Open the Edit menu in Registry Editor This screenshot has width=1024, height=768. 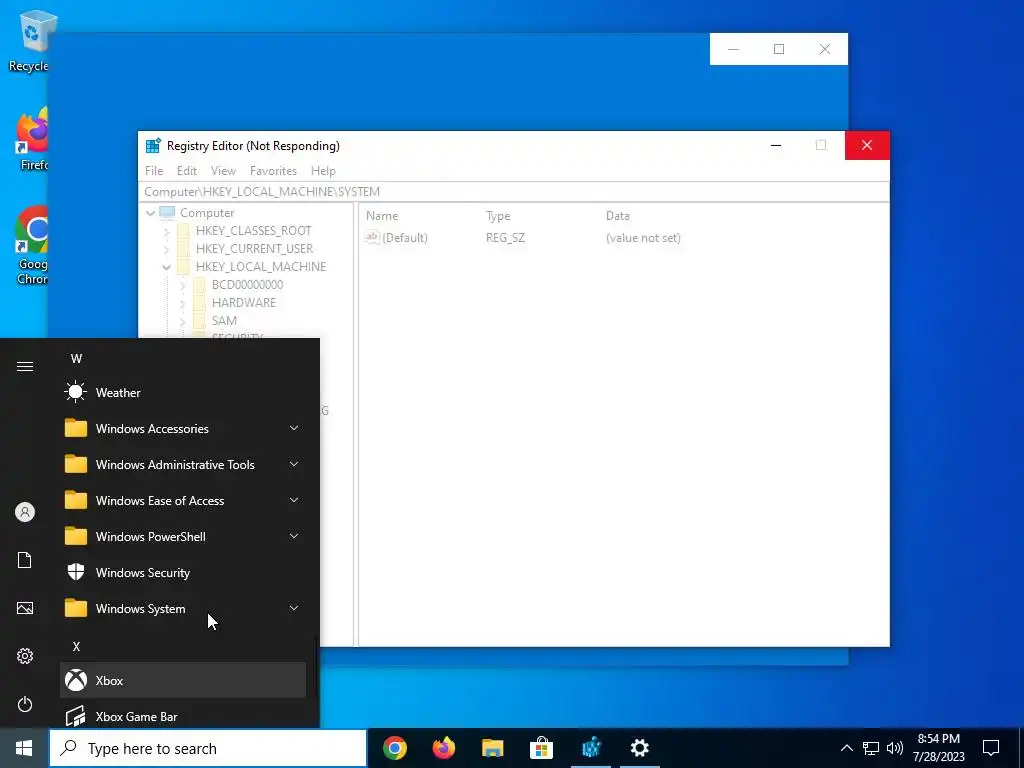tap(187, 170)
